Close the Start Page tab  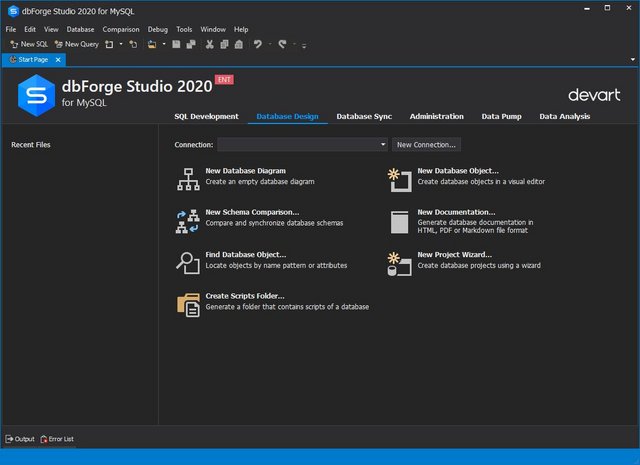[x=58, y=60]
